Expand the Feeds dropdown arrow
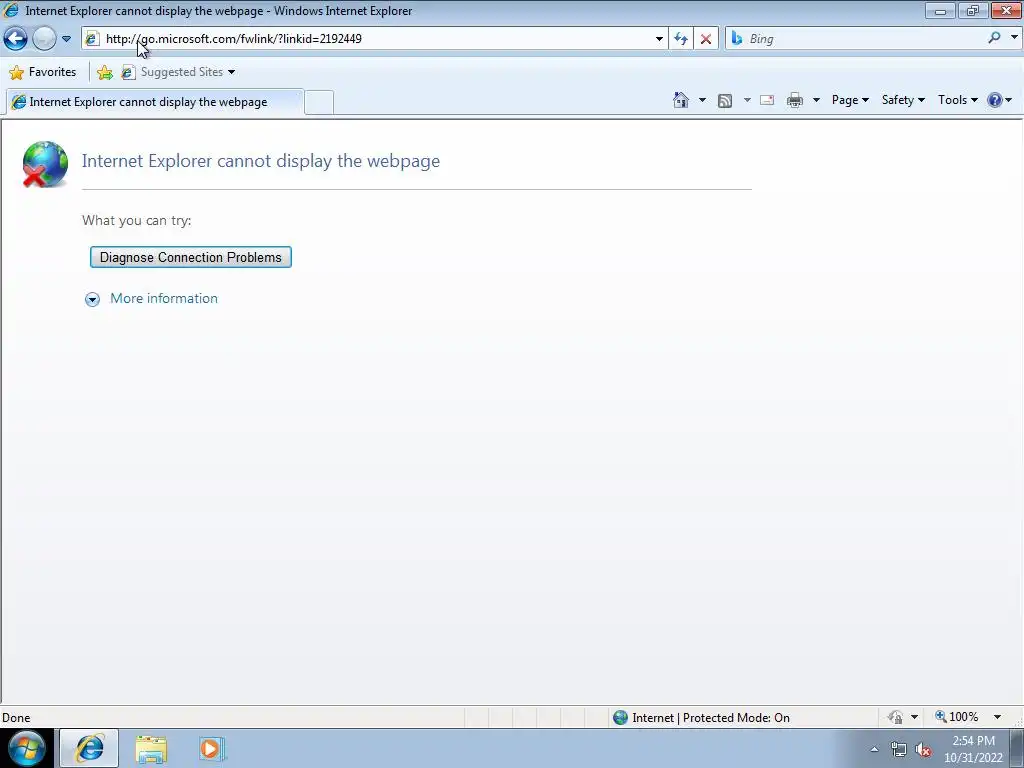 (746, 100)
